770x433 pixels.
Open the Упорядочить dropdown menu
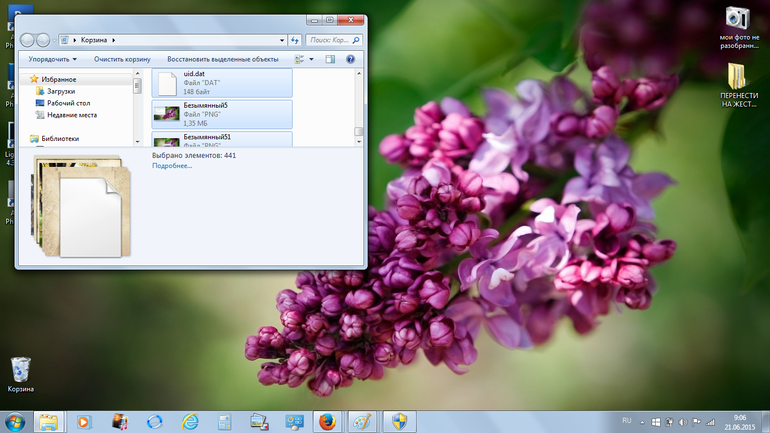53,60
